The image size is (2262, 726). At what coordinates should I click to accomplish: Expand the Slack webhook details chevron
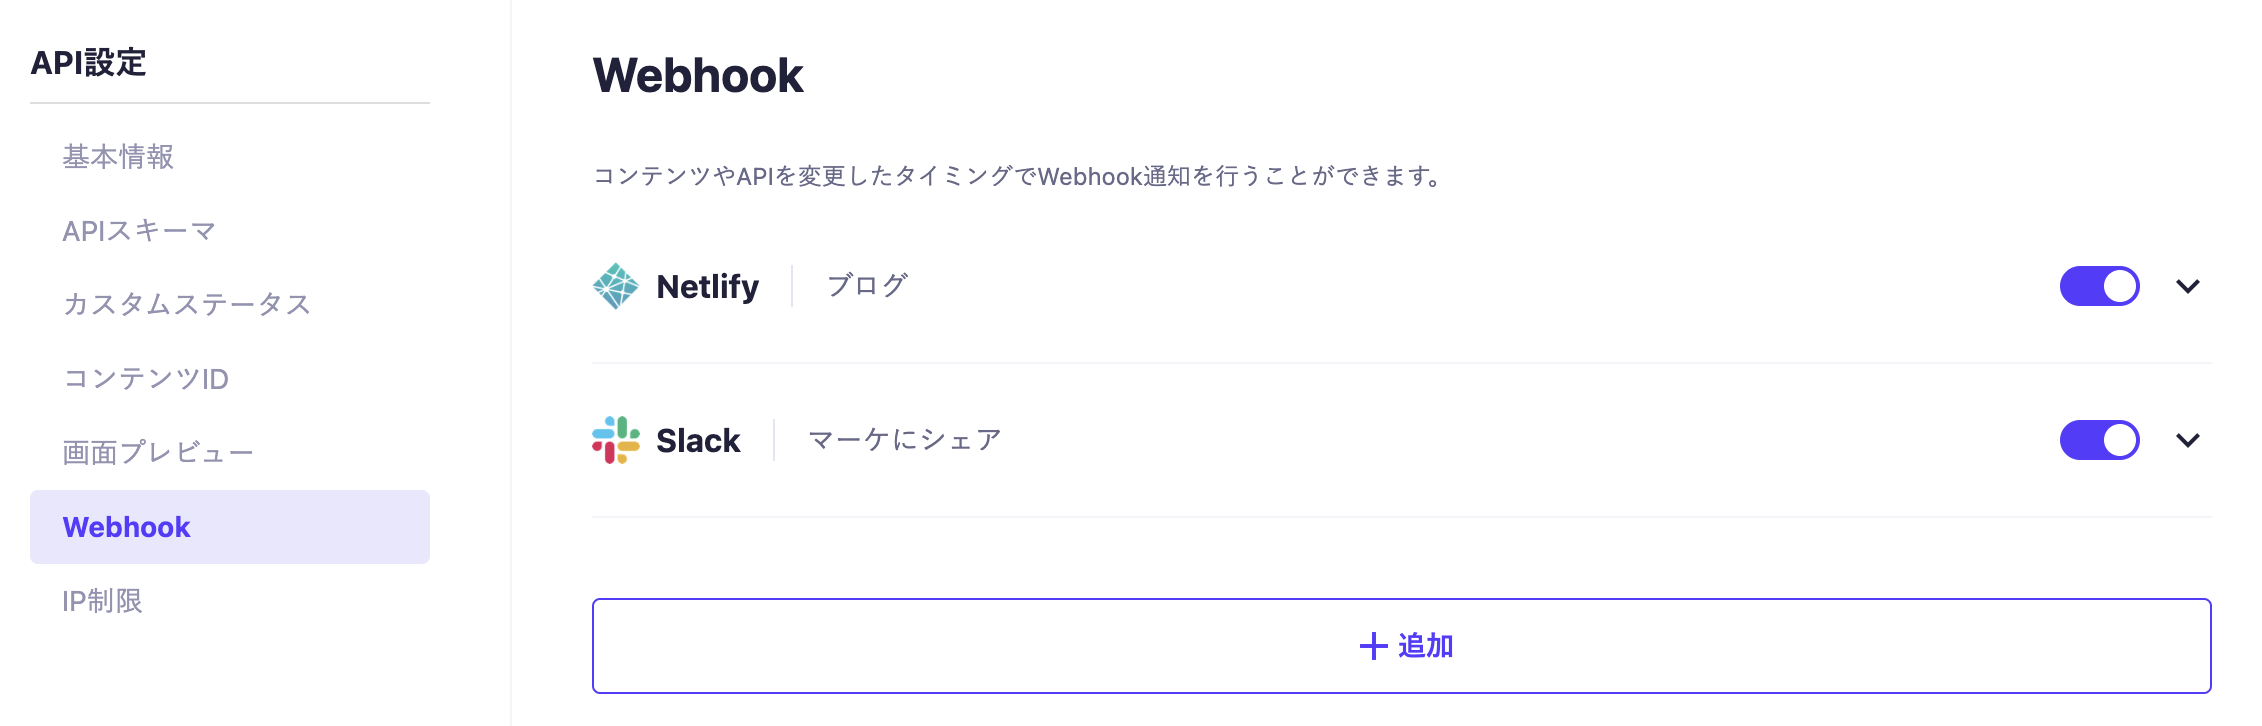pos(2187,441)
